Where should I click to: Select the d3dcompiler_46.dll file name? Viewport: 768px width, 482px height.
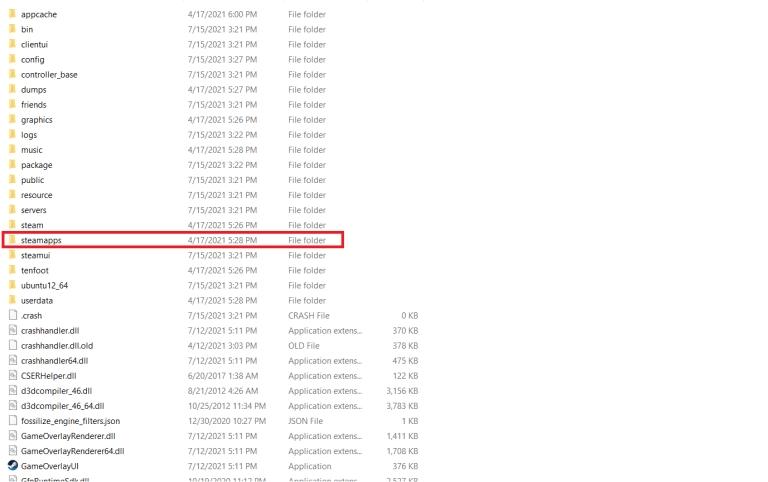click(56, 391)
